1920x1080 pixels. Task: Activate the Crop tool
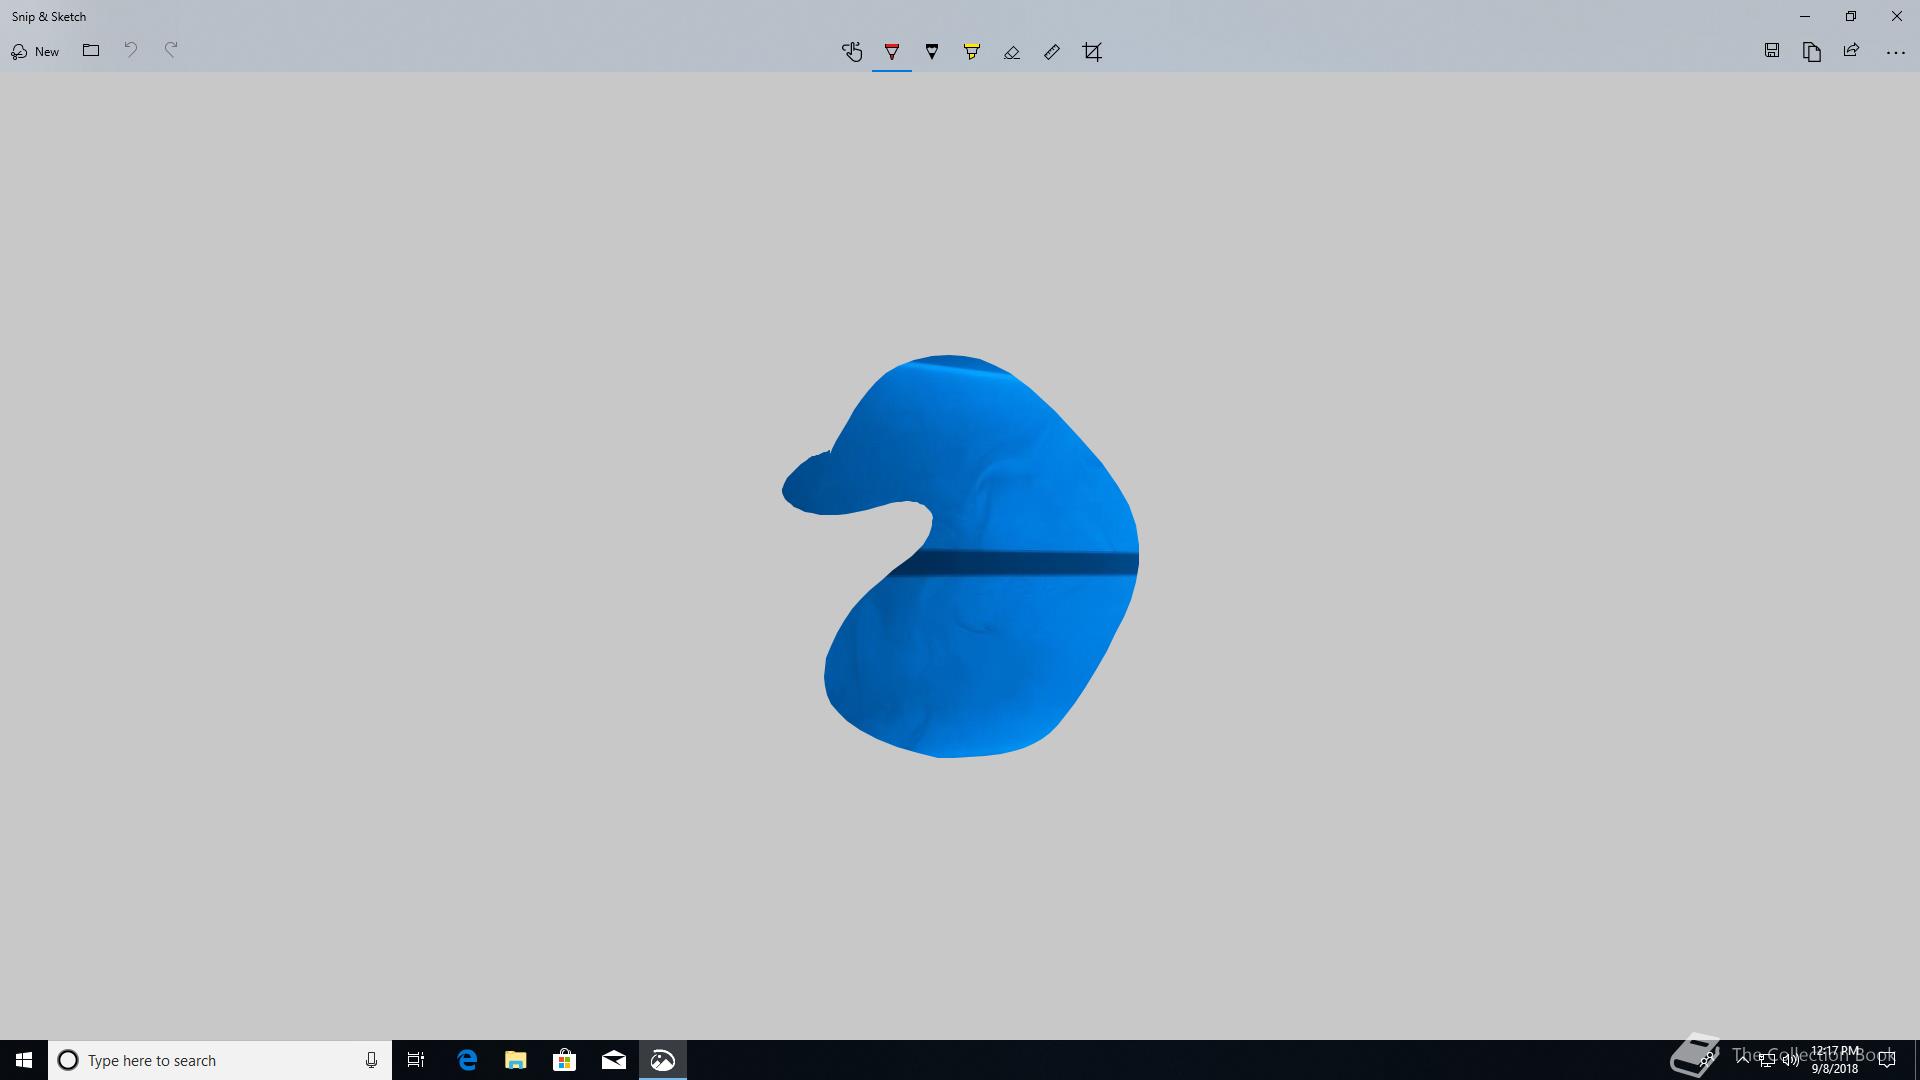(x=1092, y=52)
